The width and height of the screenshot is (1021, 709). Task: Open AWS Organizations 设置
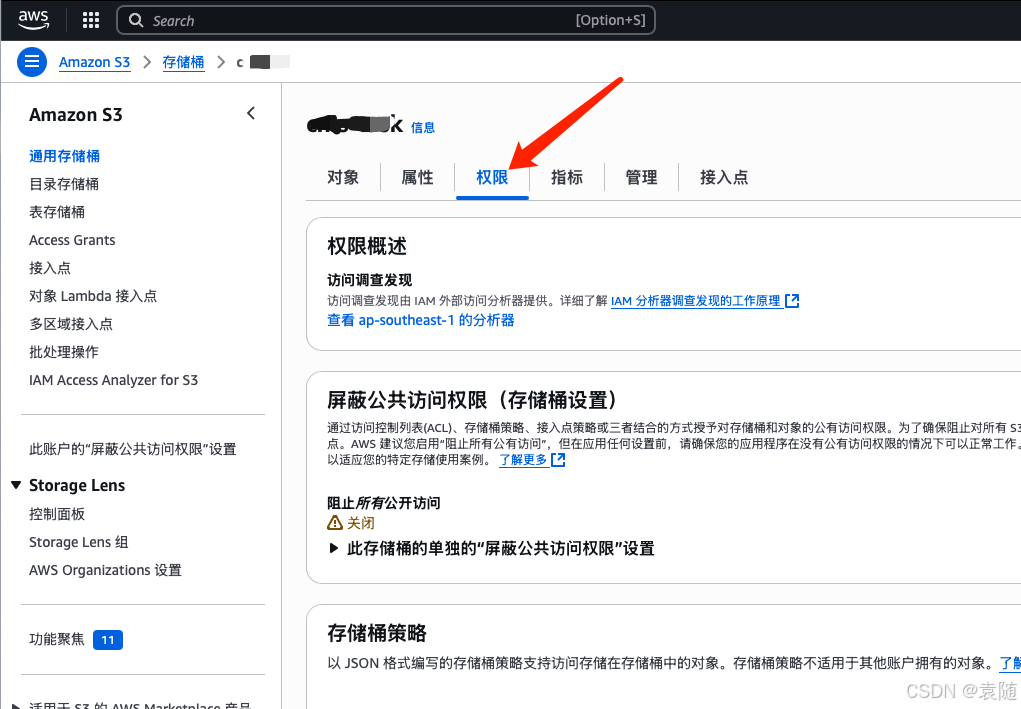tap(105, 570)
